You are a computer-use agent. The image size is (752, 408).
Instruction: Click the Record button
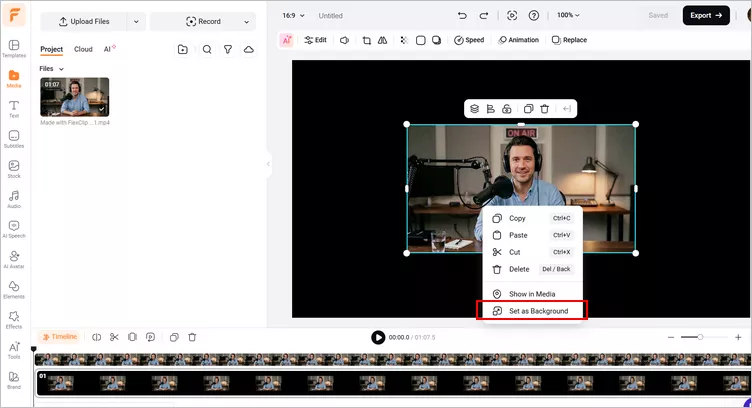tap(203, 22)
